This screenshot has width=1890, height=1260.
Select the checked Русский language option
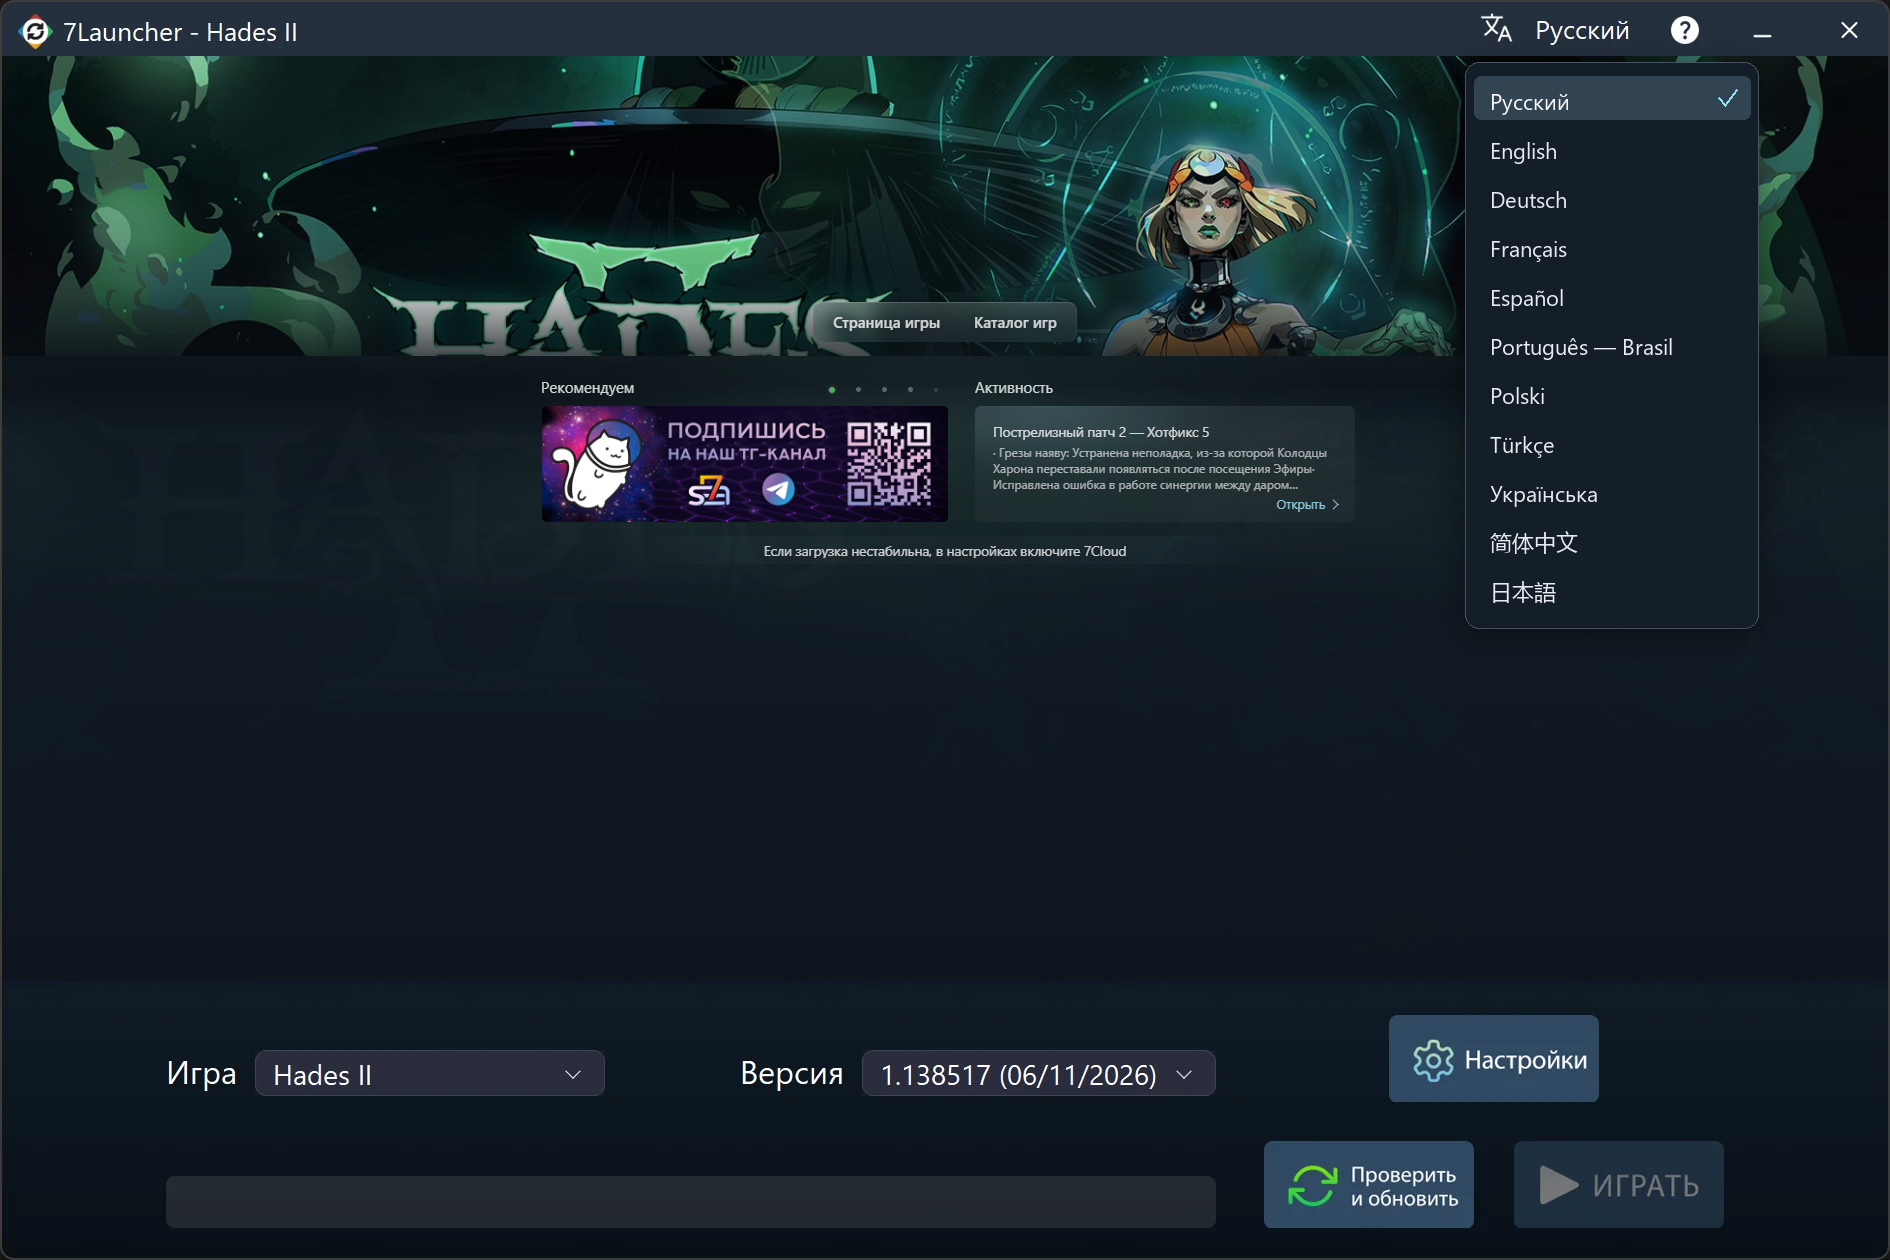[x=1612, y=99]
